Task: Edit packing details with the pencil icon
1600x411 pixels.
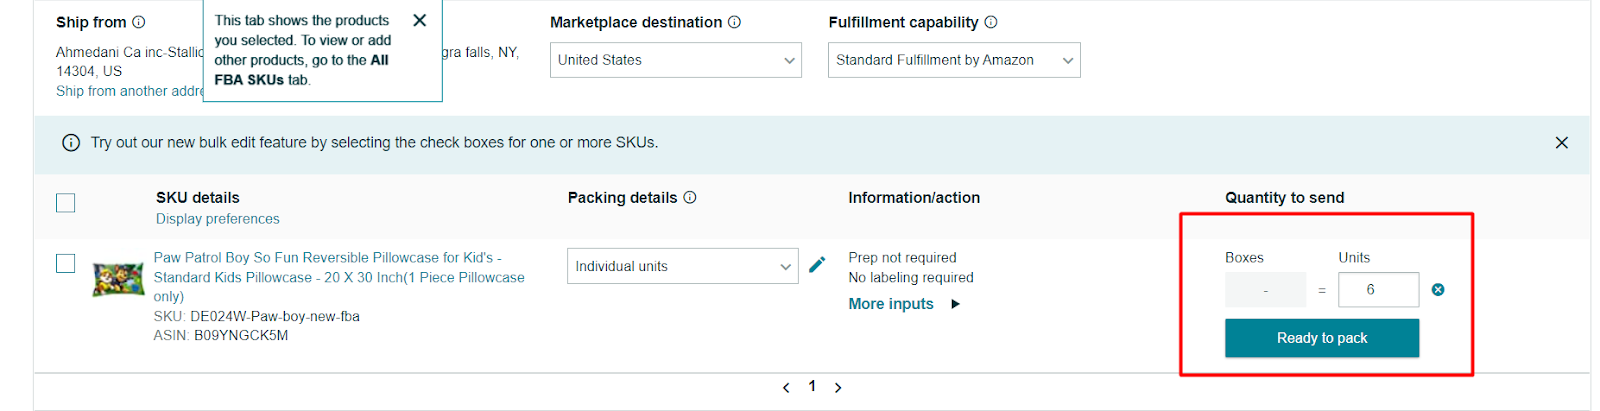Action: 817,264
